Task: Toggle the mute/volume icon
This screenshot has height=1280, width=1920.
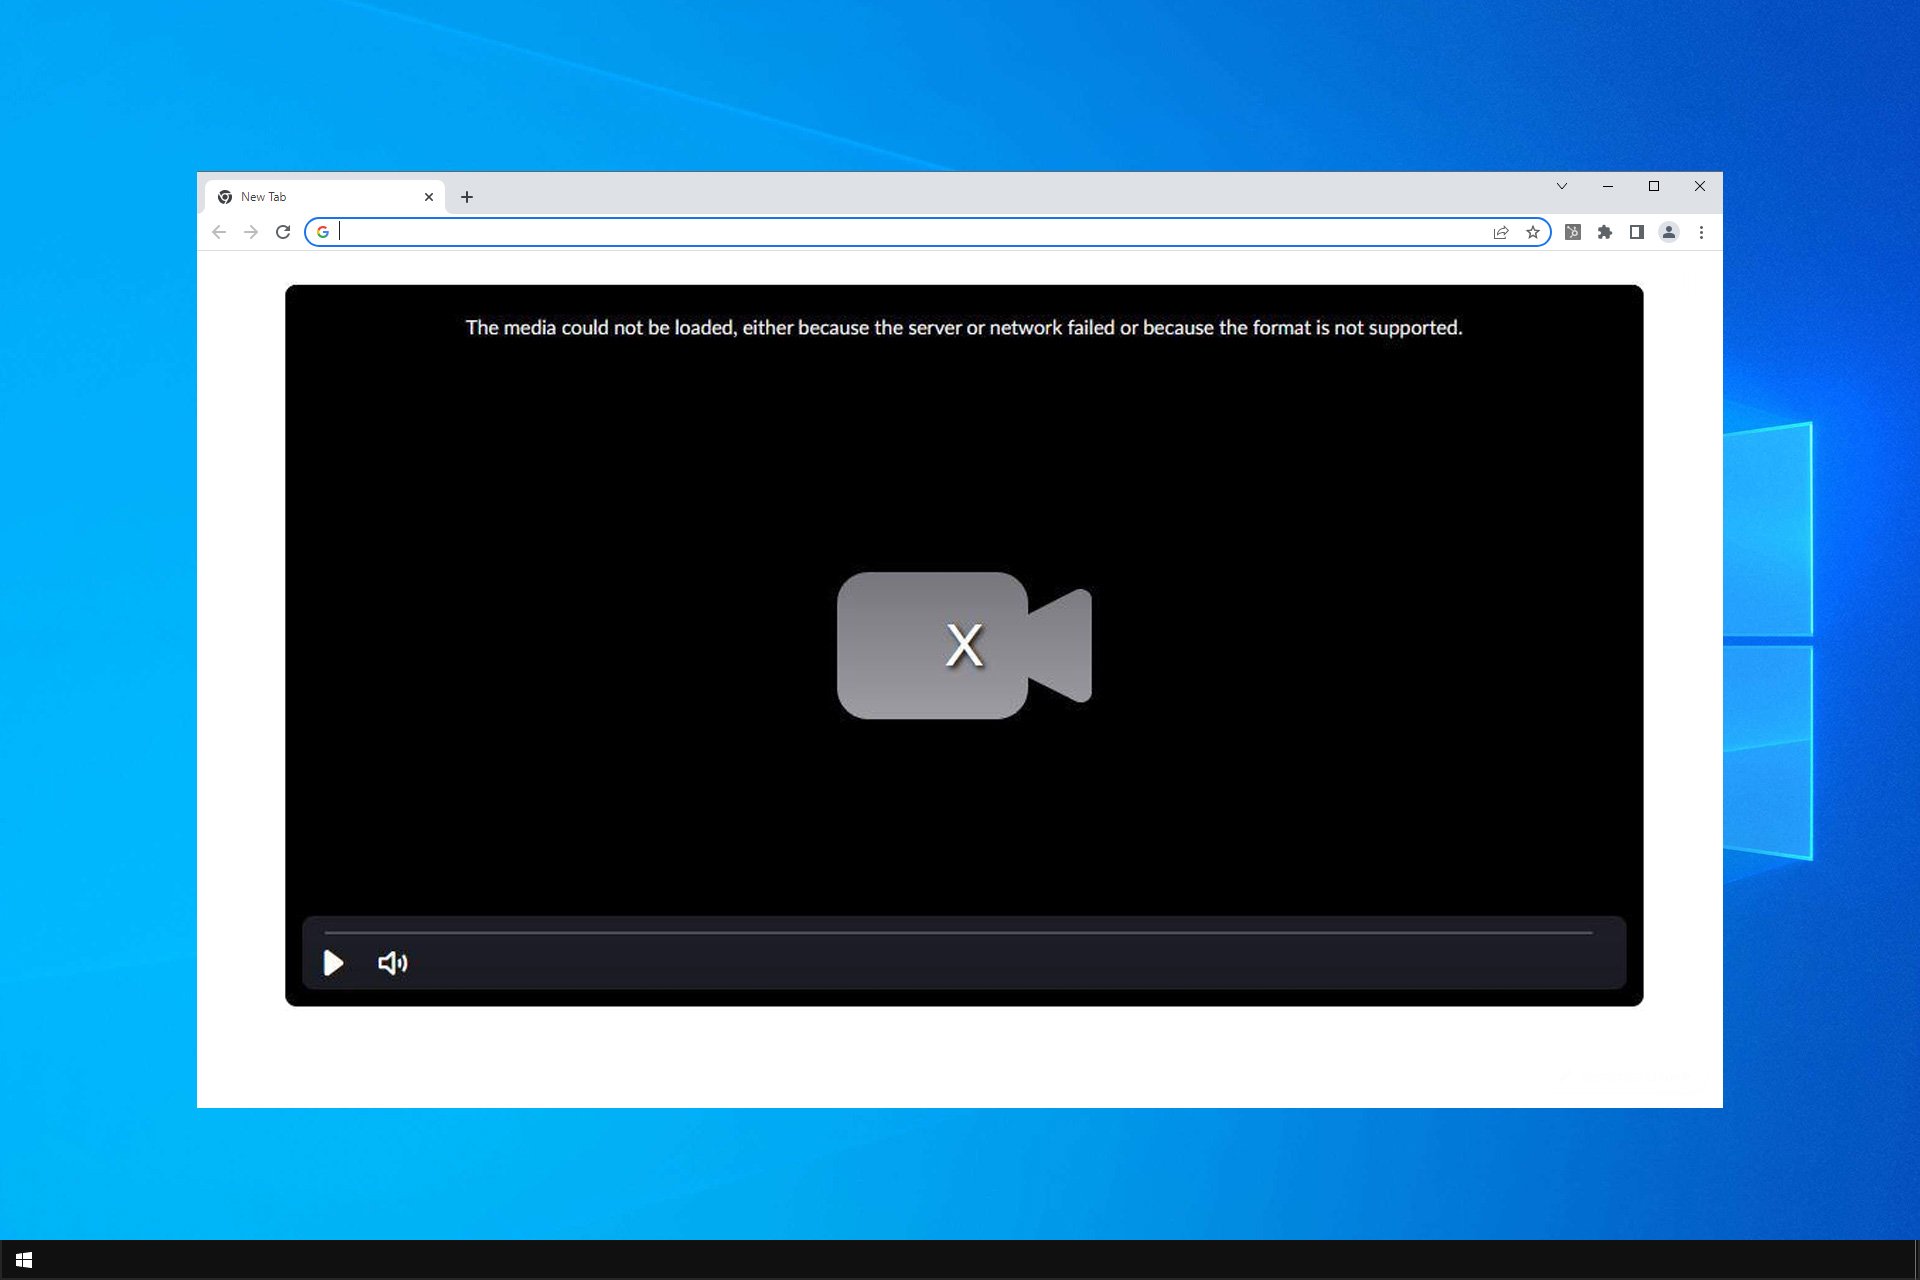Action: pyautogui.click(x=393, y=963)
